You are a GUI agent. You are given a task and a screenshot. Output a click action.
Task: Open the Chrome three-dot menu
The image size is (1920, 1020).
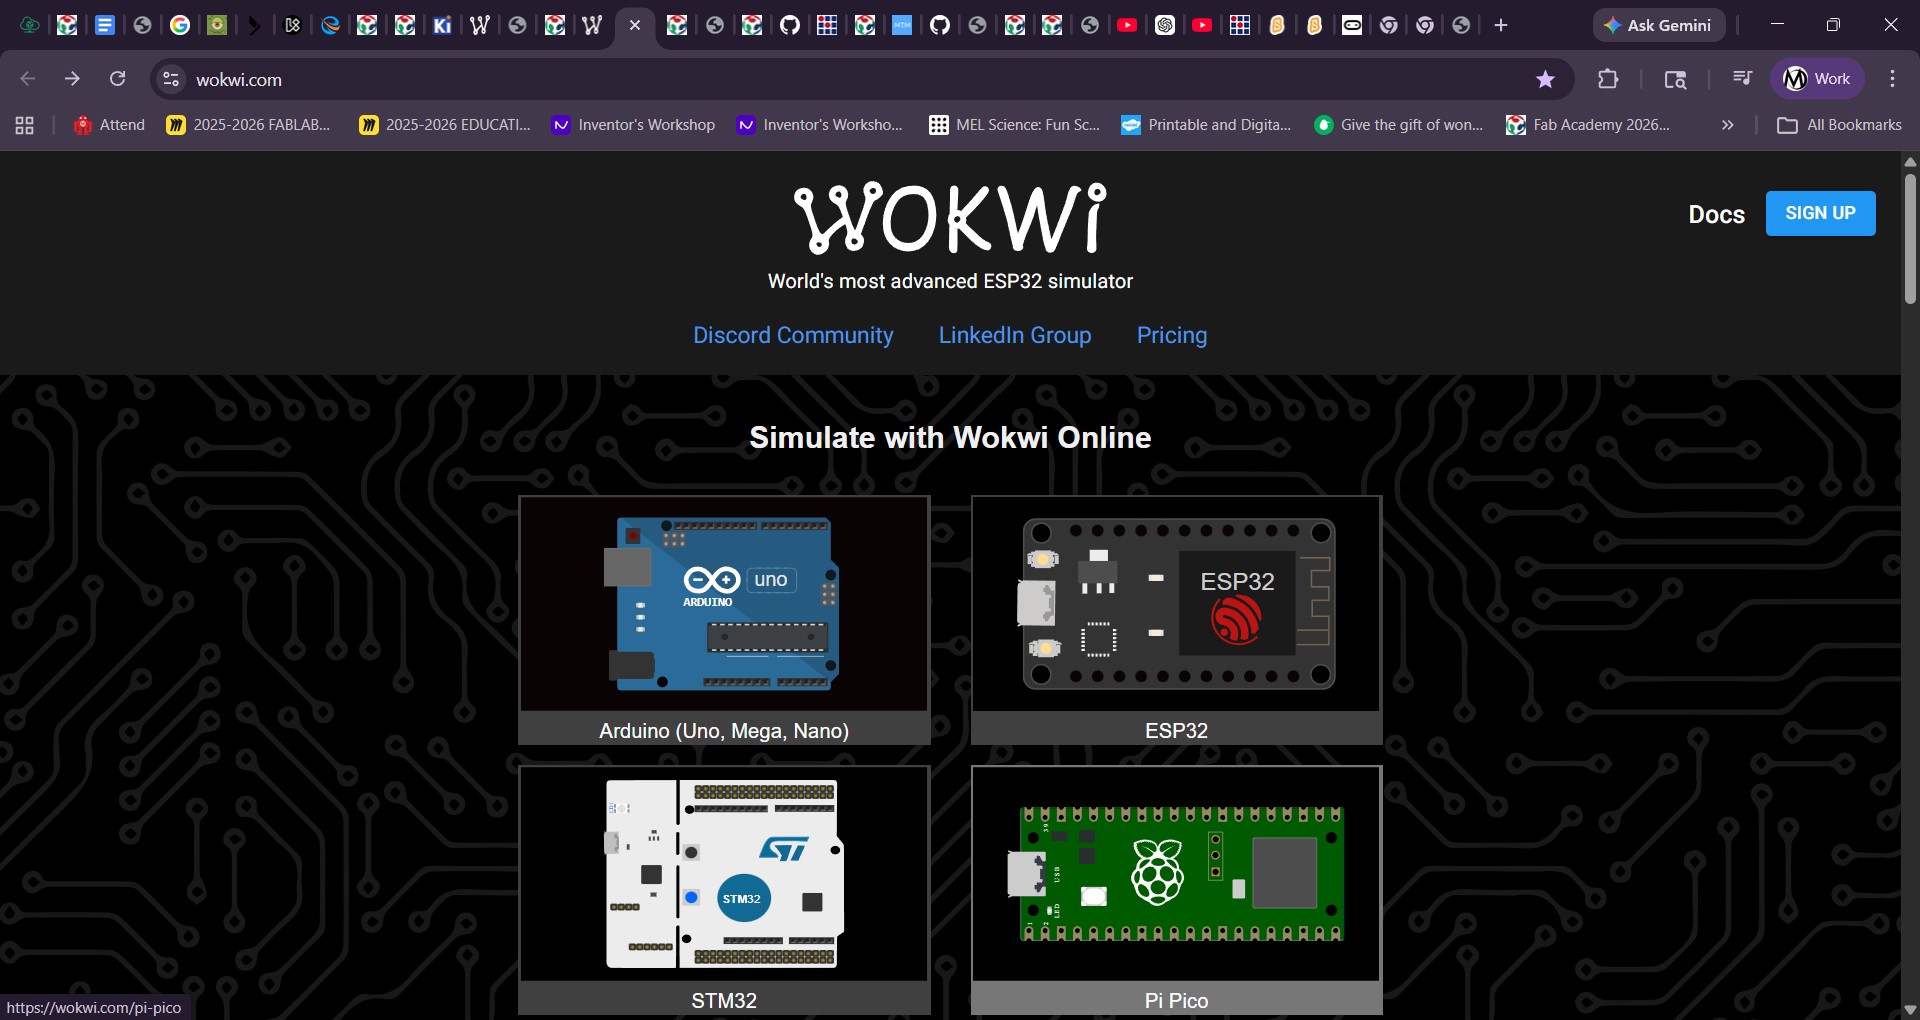pyautogui.click(x=1892, y=79)
